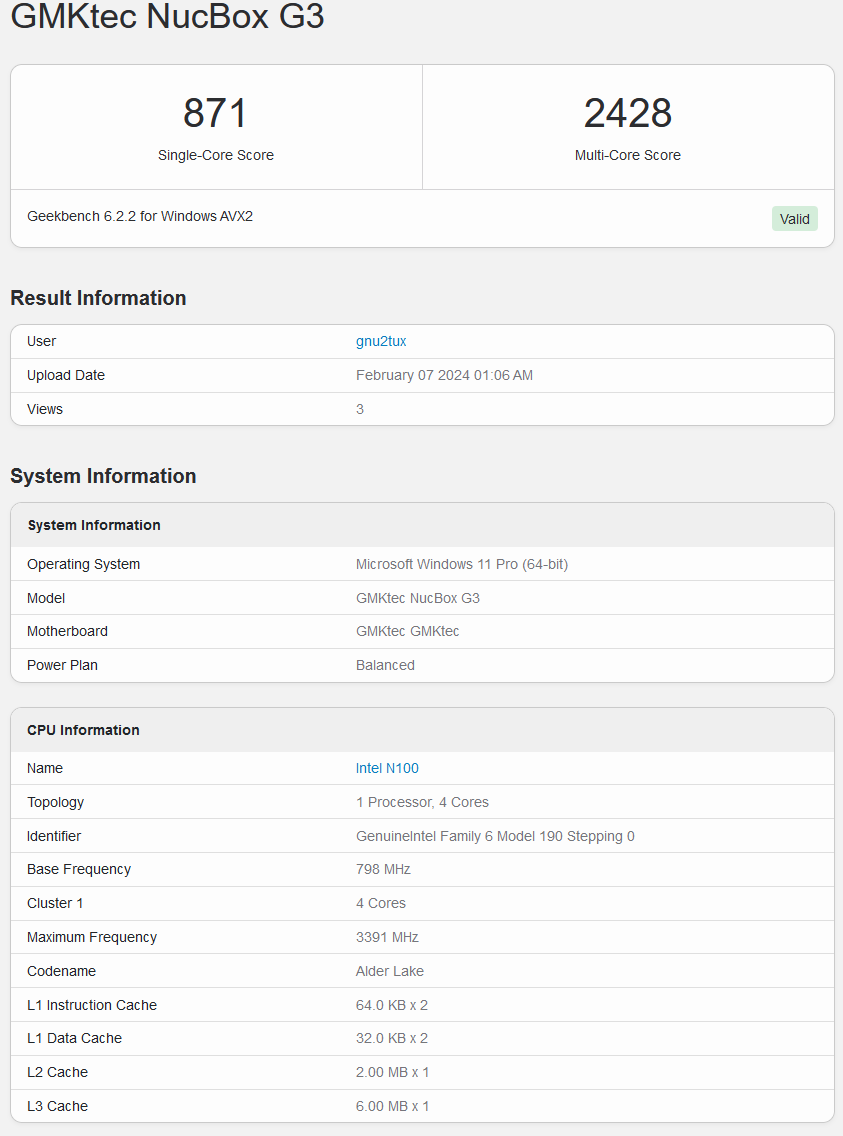Screen dimensions: 843x1136
Task: Click the Result Information heading
Action: pyautogui.click(x=98, y=298)
